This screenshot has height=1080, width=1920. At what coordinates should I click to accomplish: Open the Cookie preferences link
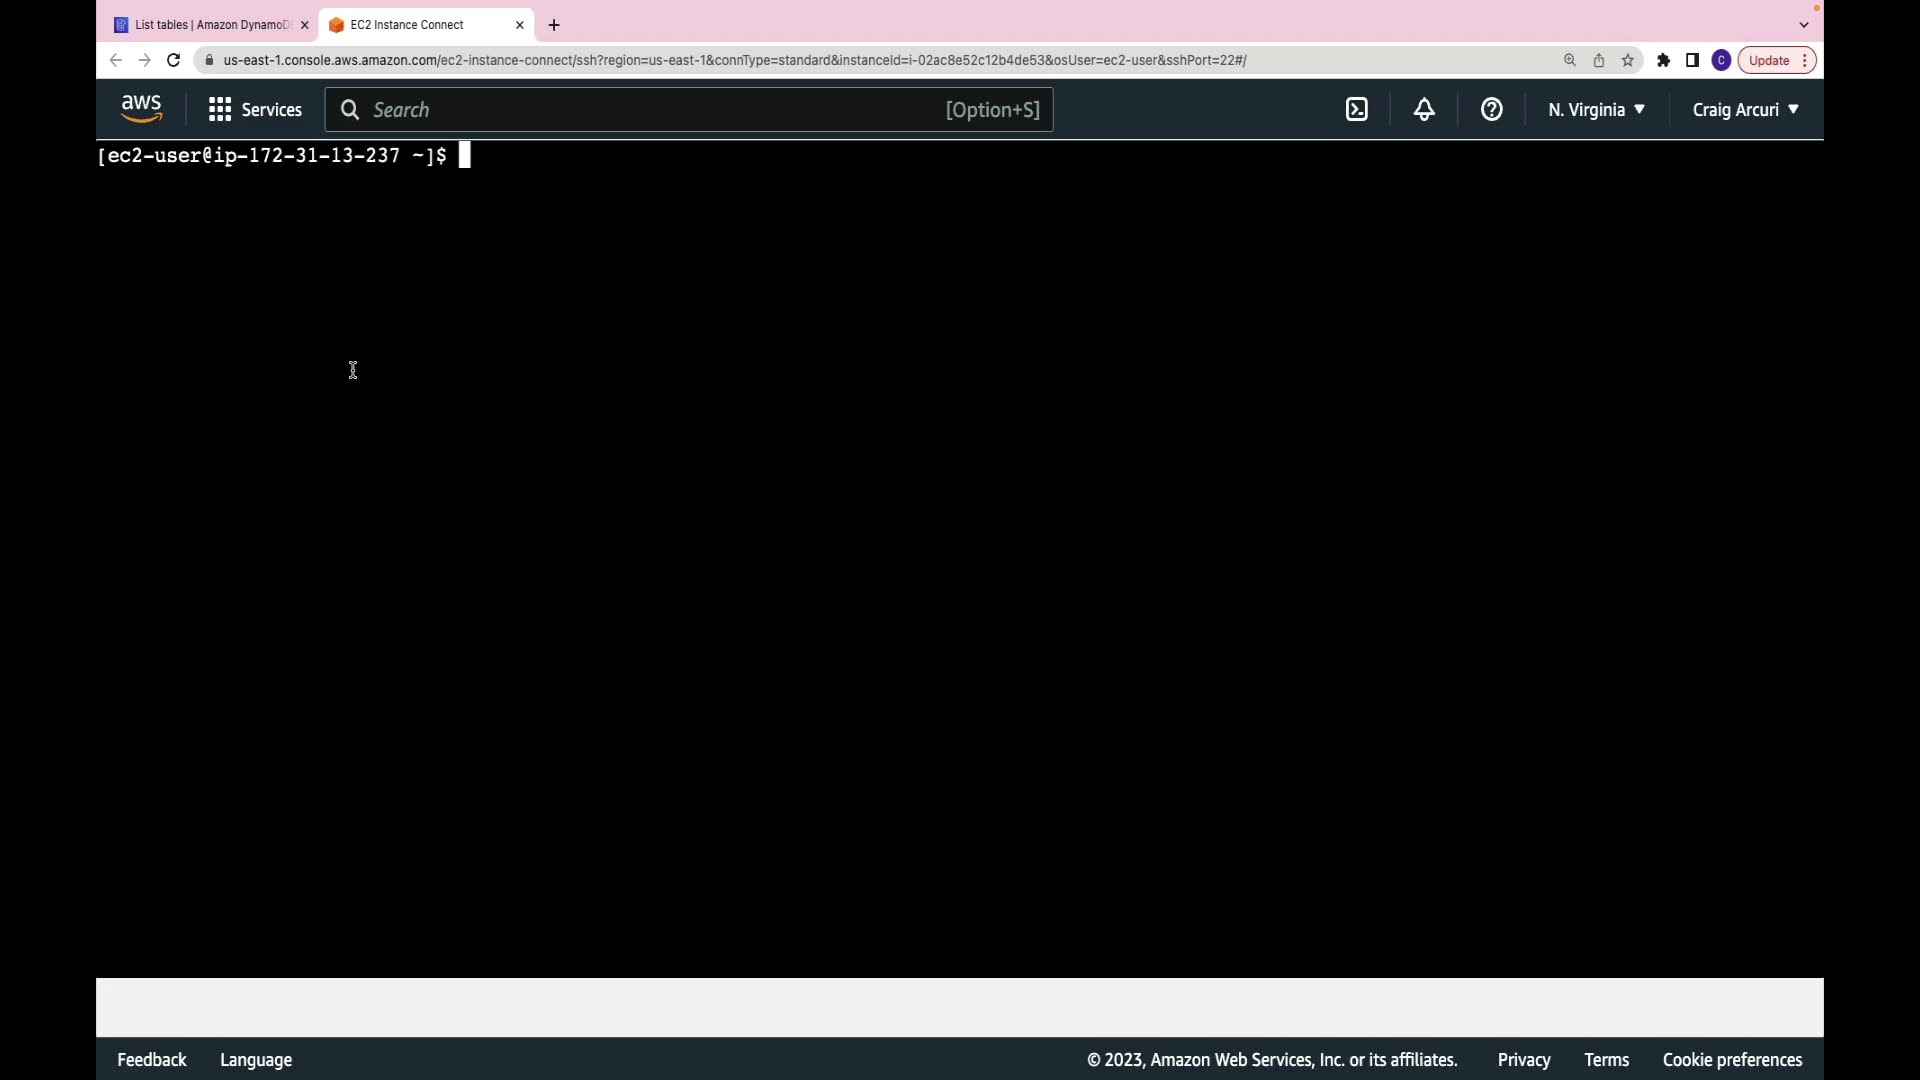1732,1060
